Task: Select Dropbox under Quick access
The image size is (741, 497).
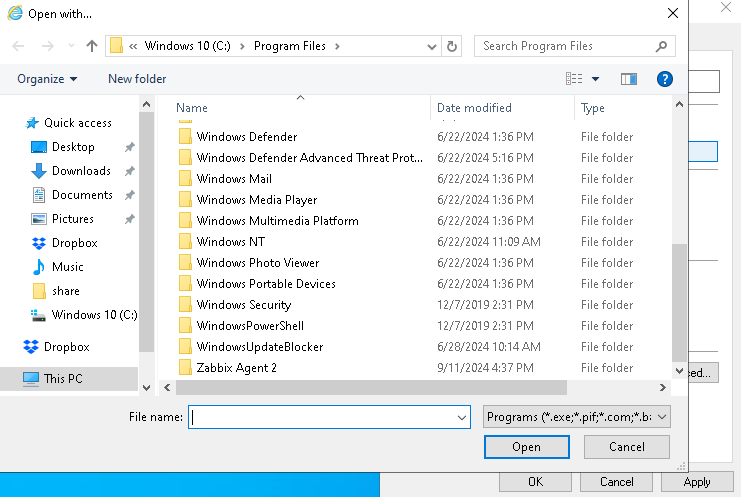Action: click(x=74, y=243)
